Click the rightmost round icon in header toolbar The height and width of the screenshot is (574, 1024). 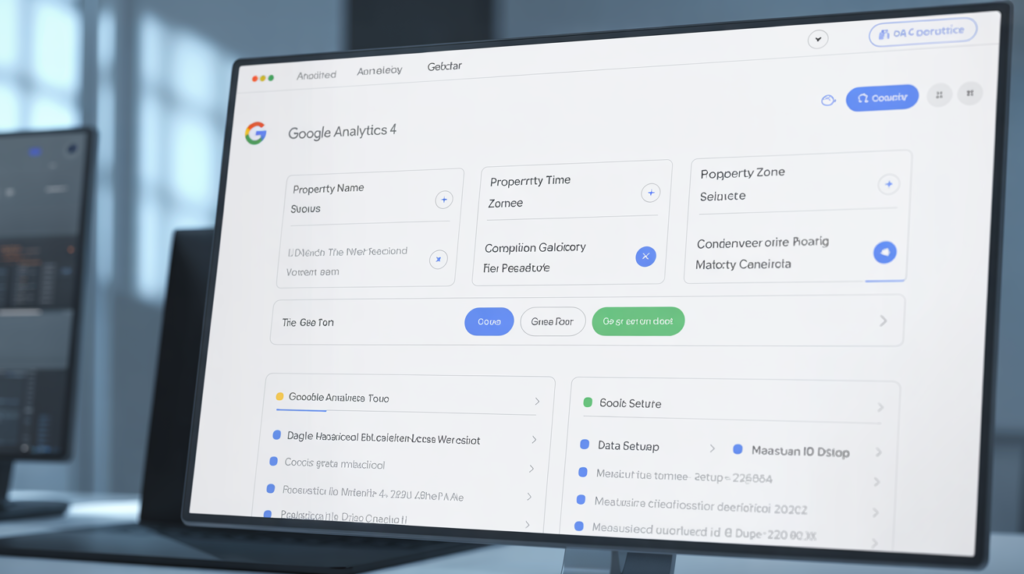(x=970, y=93)
